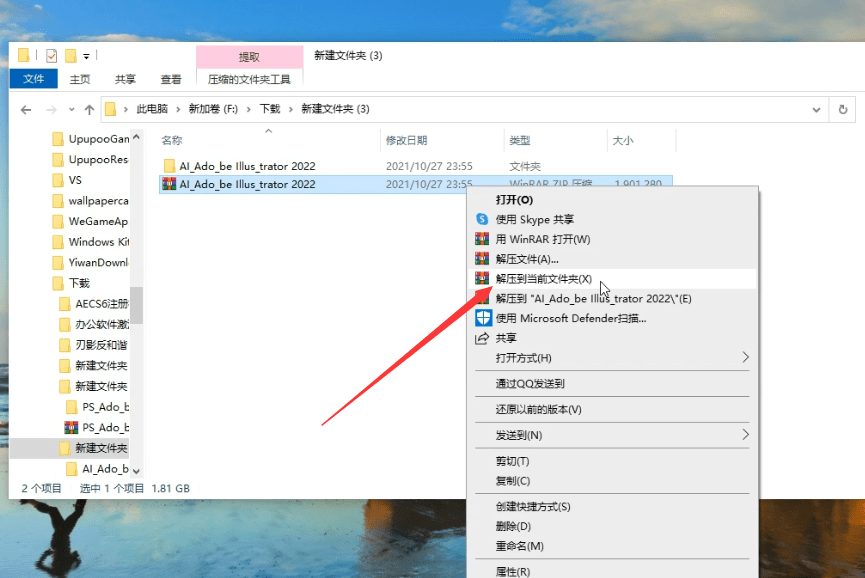Select 复制(C) in context menu
Screen dimensions: 865x578
click(x=612, y=480)
